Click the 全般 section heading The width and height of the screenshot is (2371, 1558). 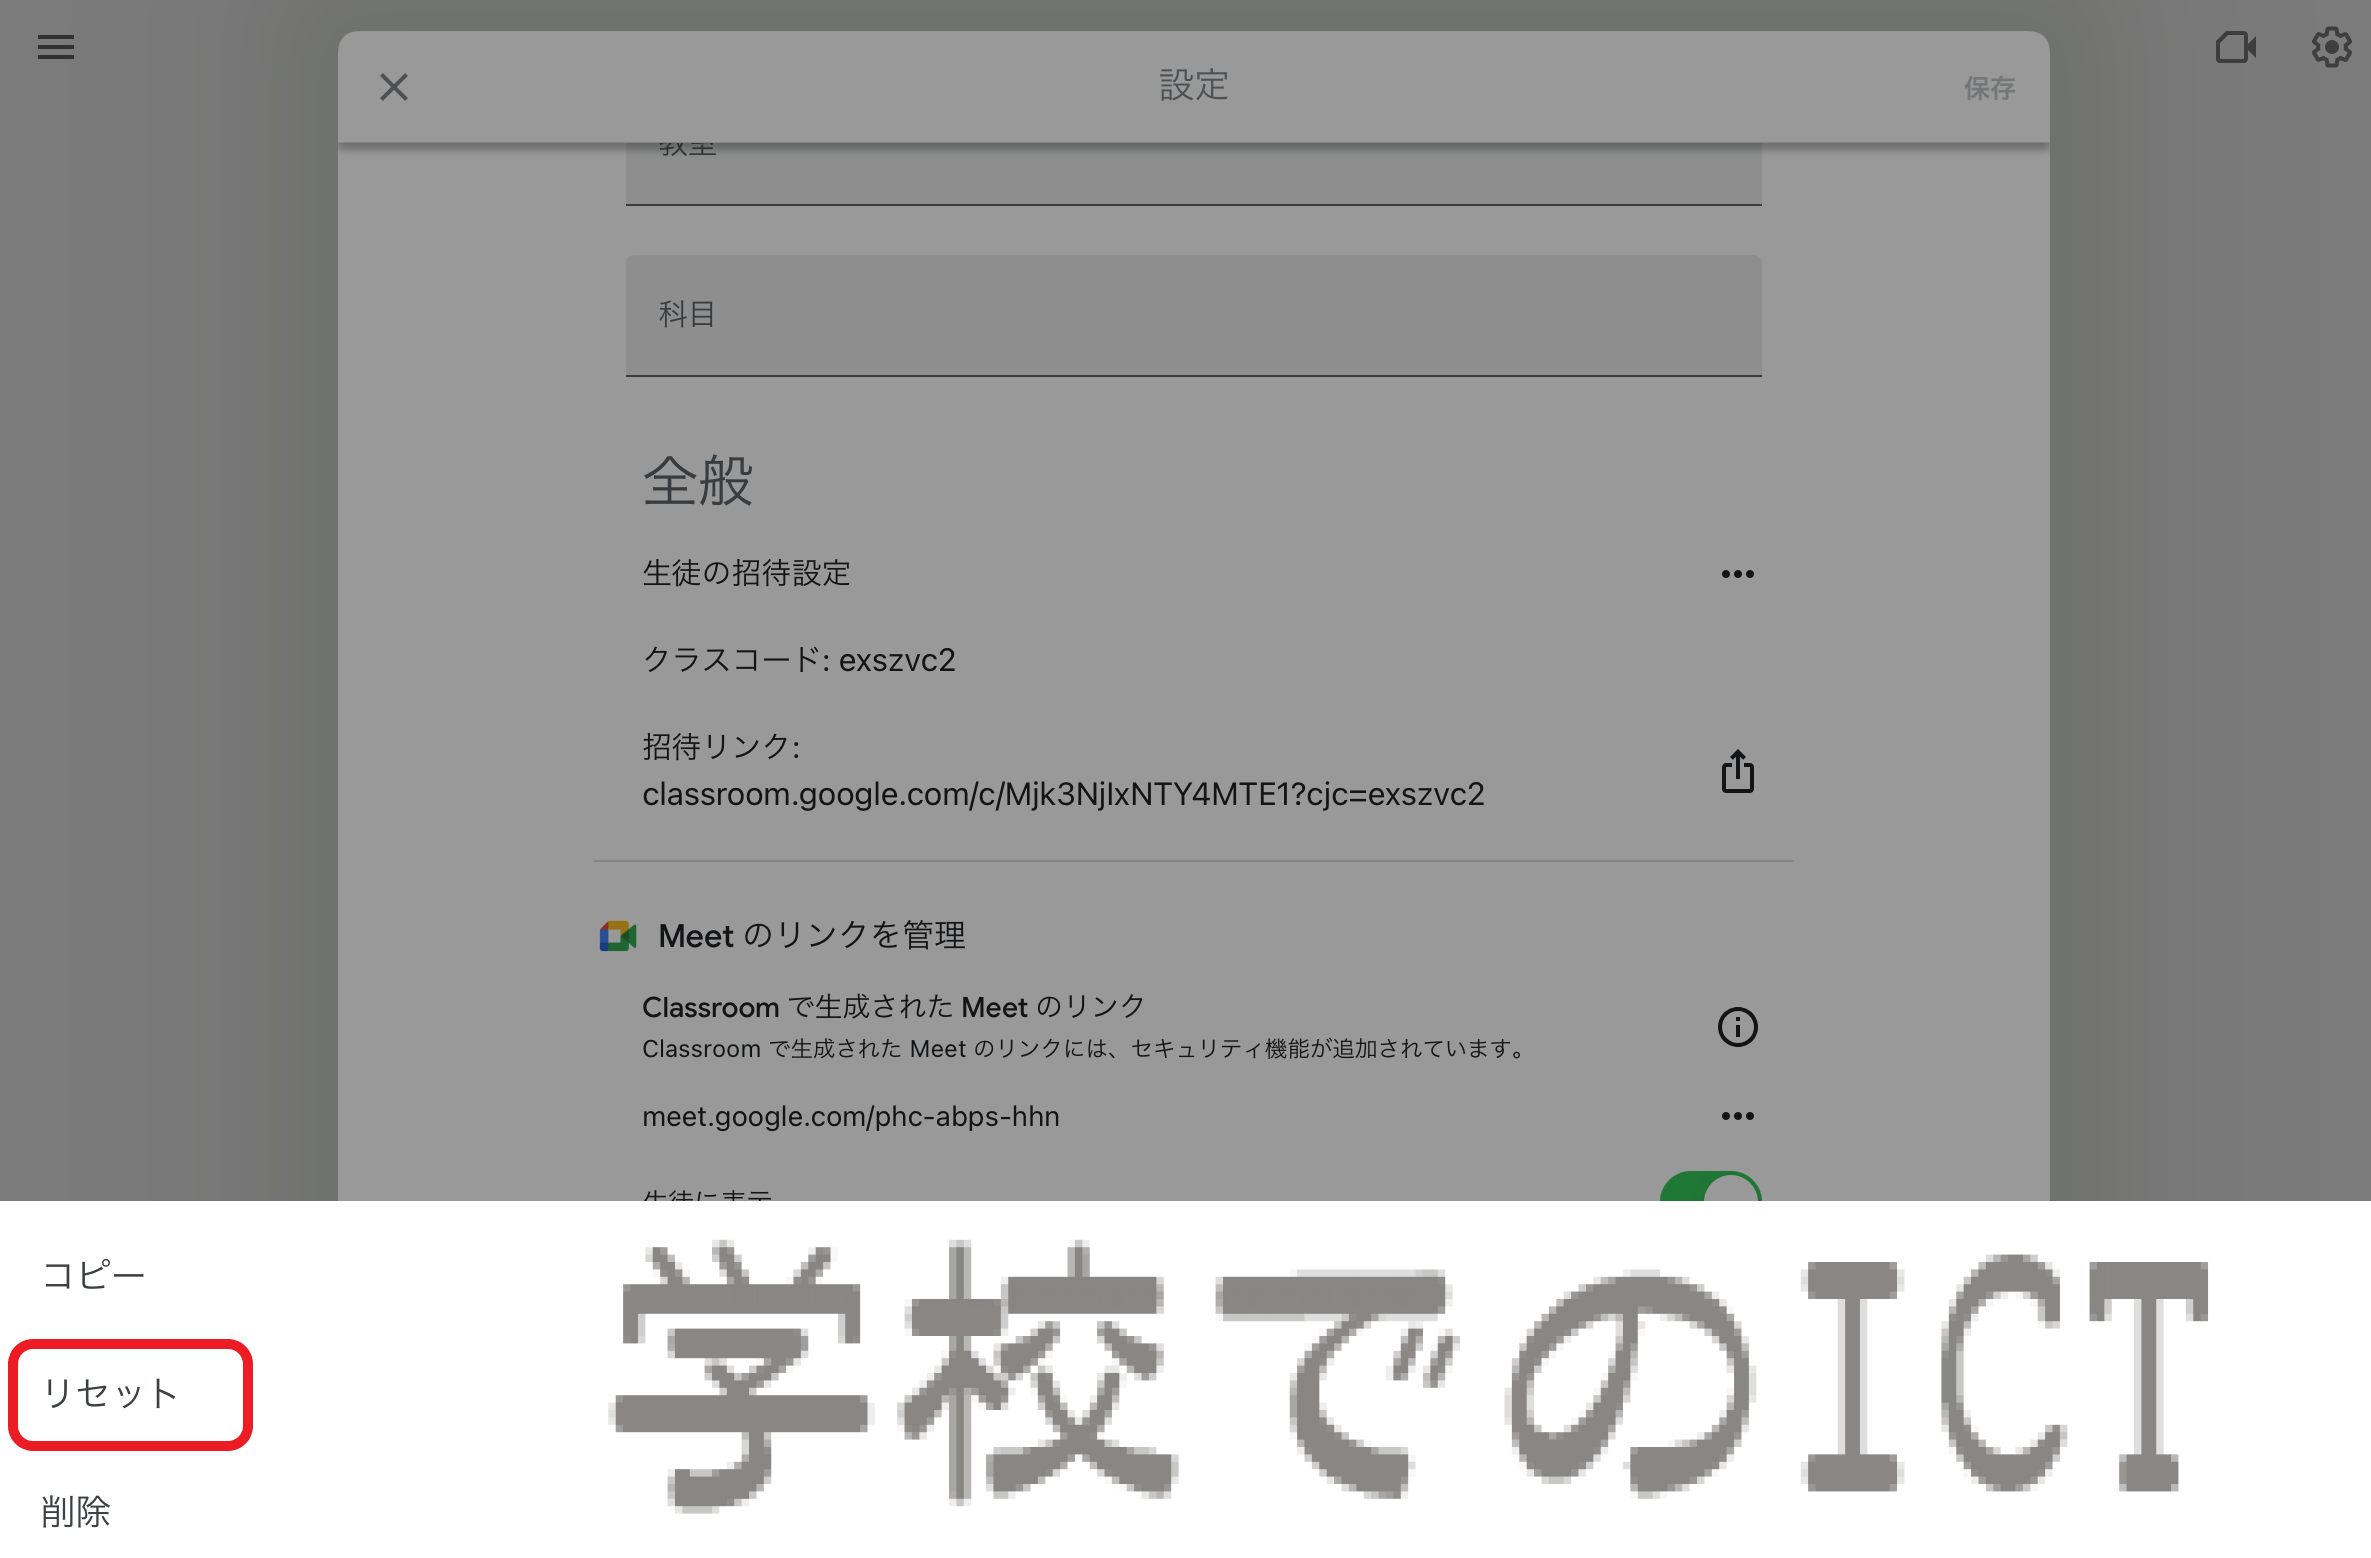click(697, 481)
